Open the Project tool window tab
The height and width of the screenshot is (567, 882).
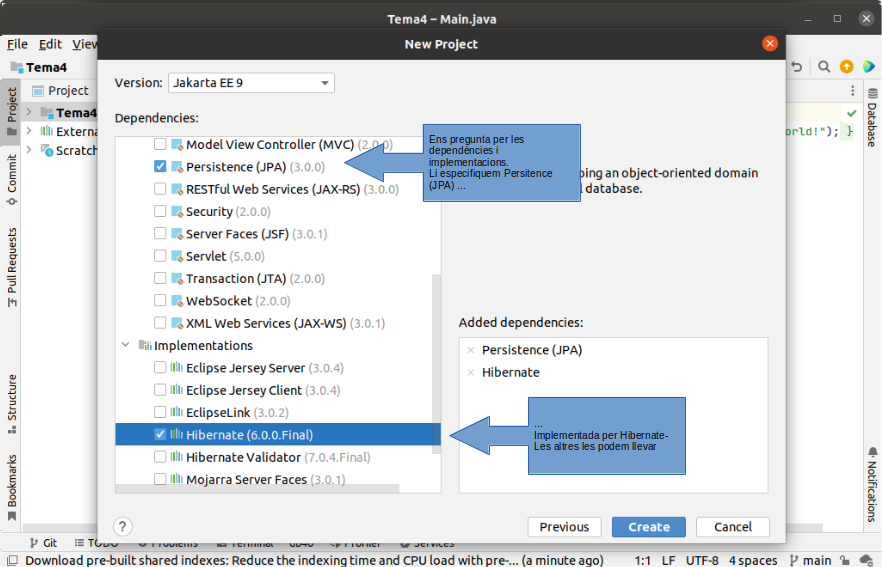11,110
